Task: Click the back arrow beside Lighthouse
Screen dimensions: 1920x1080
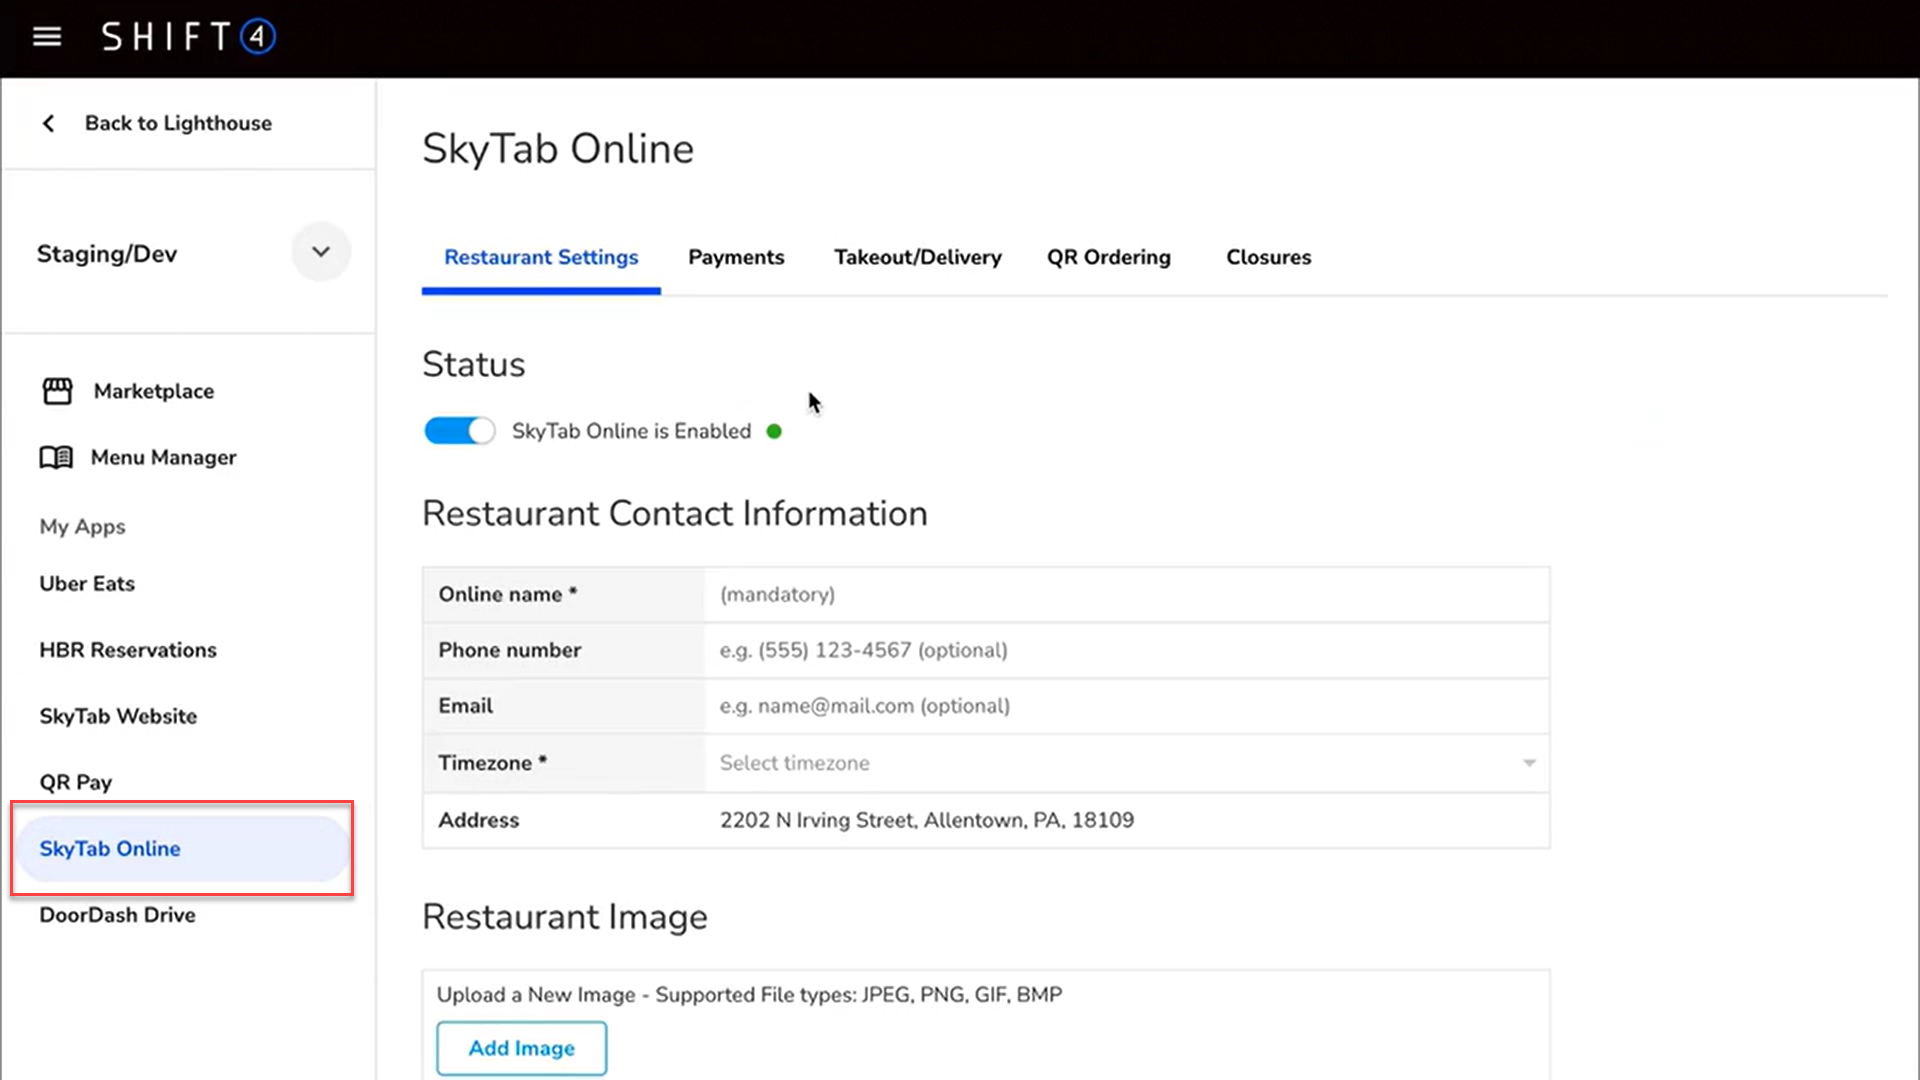Action: (x=48, y=123)
